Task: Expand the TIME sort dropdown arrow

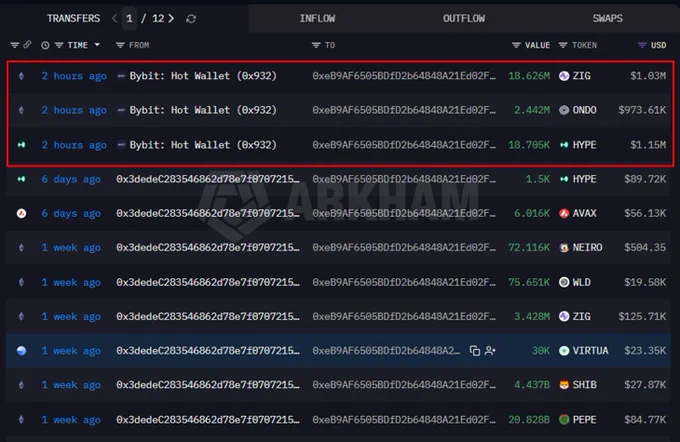Action: coord(97,45)
